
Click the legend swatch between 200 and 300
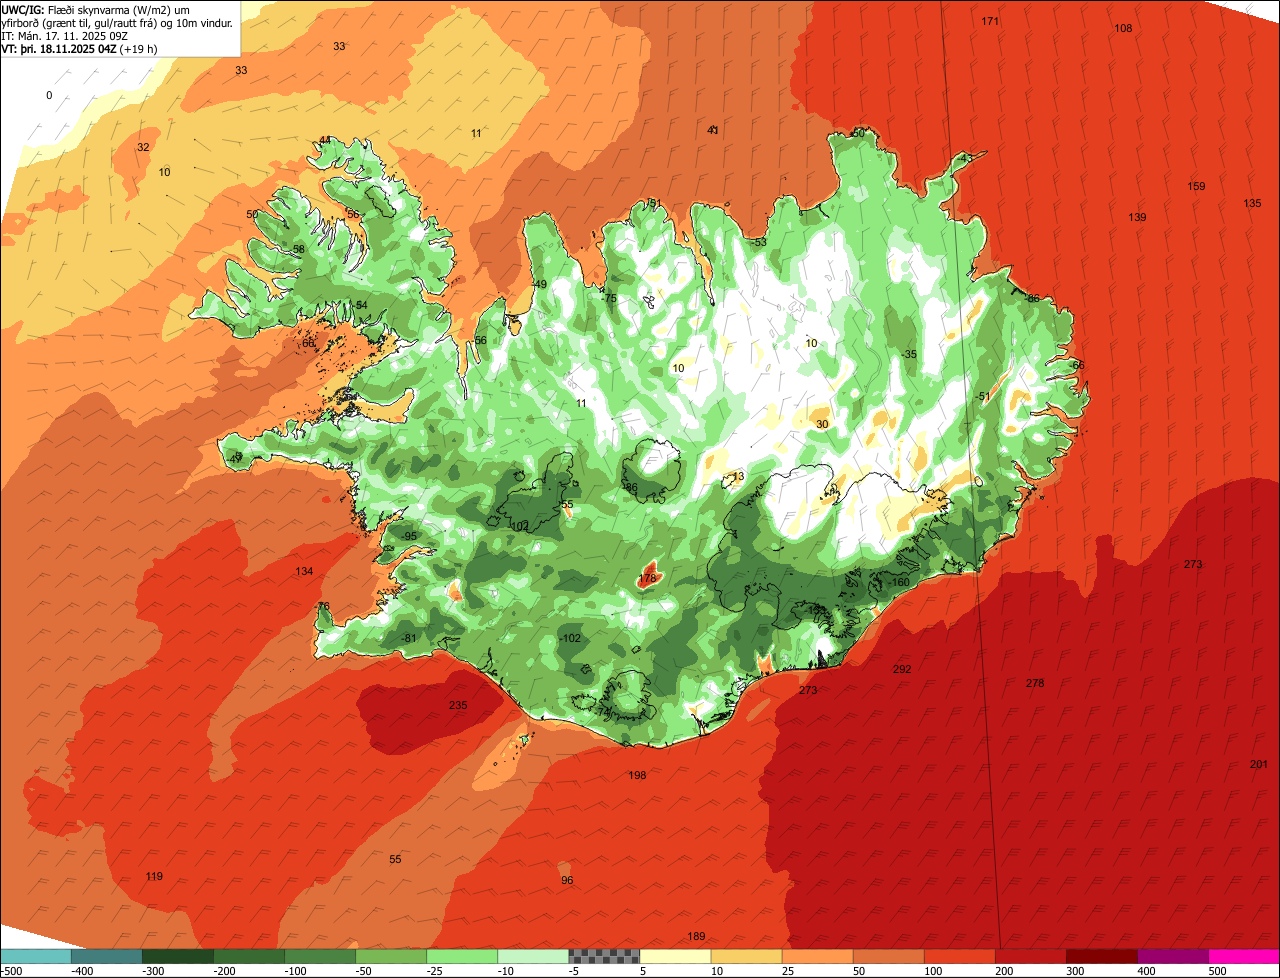pyautogui.click(x=1031, y=956)
